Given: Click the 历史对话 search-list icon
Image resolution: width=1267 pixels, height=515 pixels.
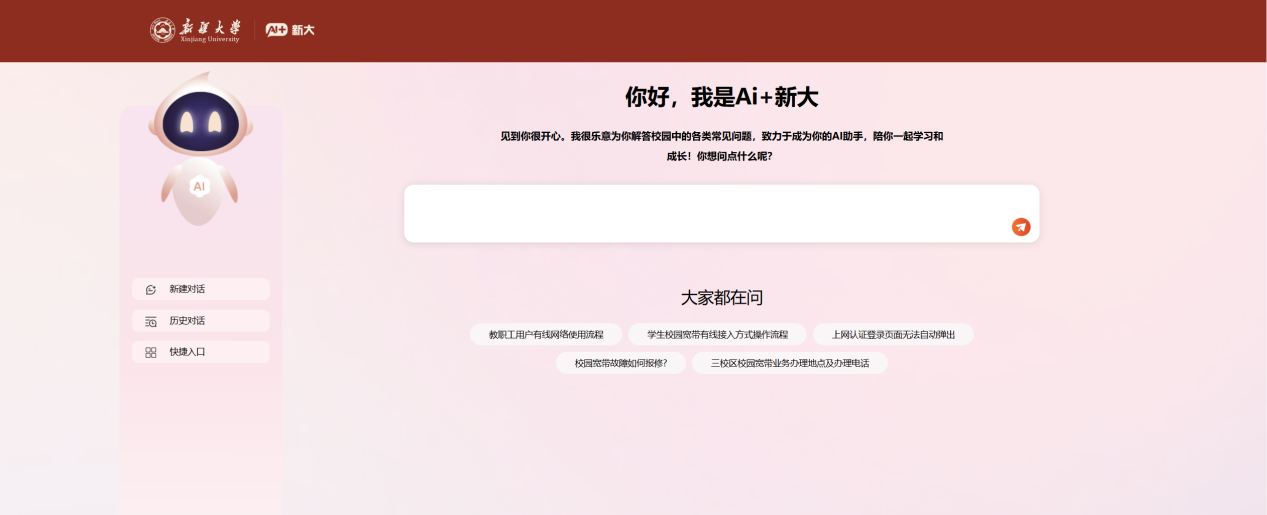Looking at the screenshot, I should [x=151, y=321].
